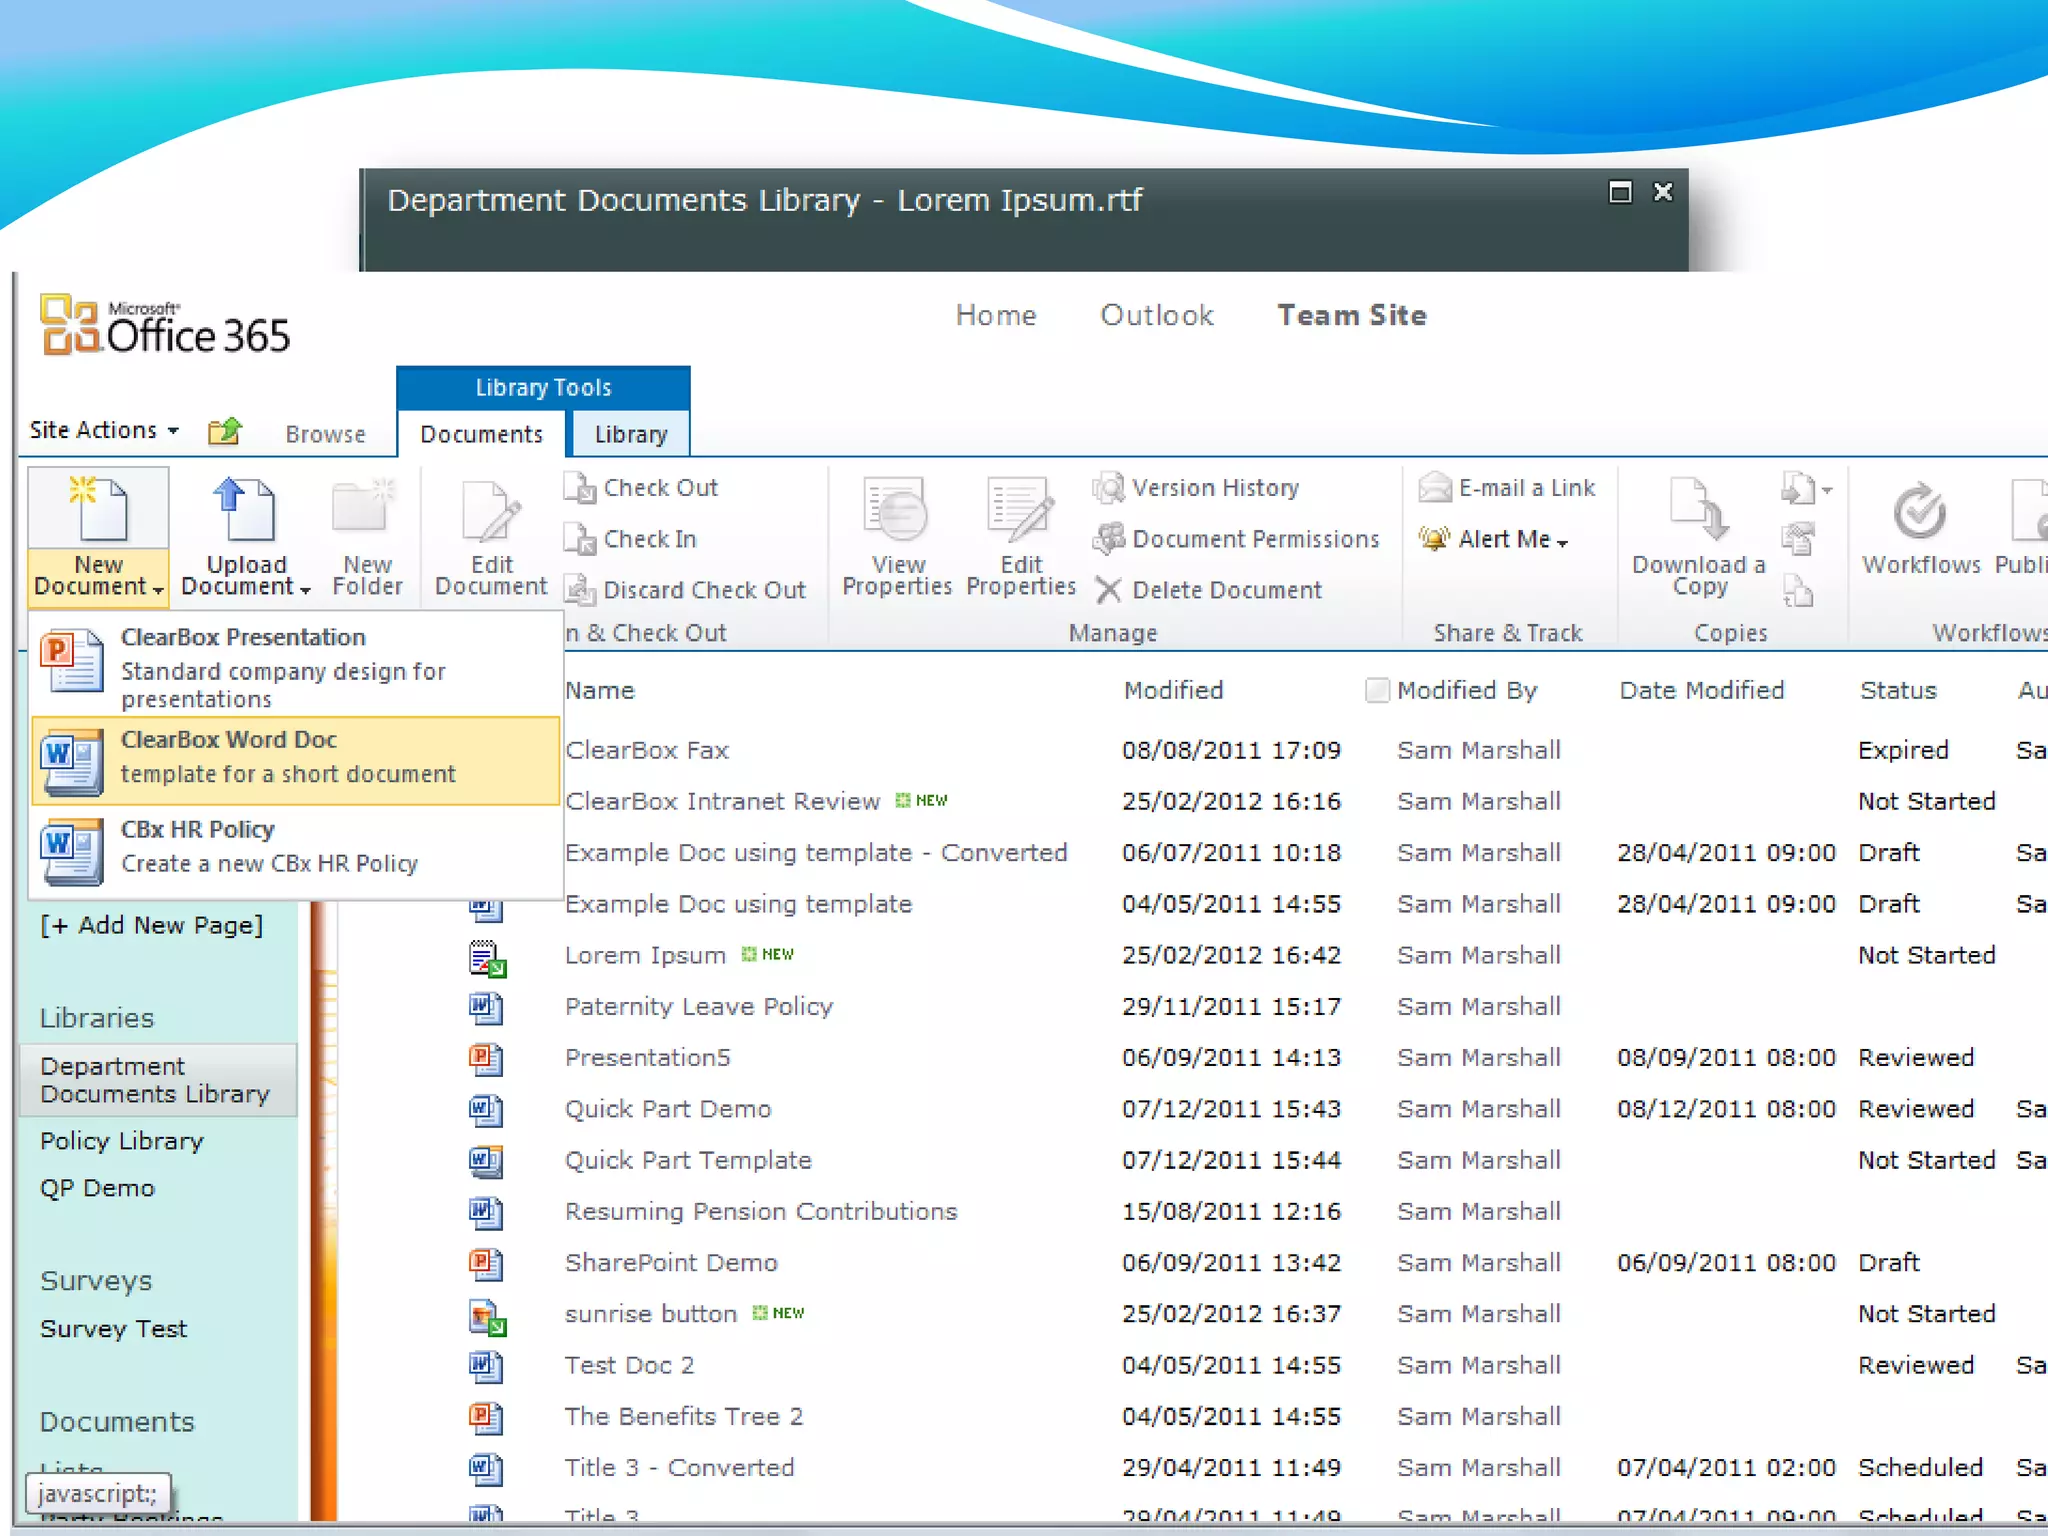
Task: Click Delete Document in the ribbon
Action: pos(1226,590)
